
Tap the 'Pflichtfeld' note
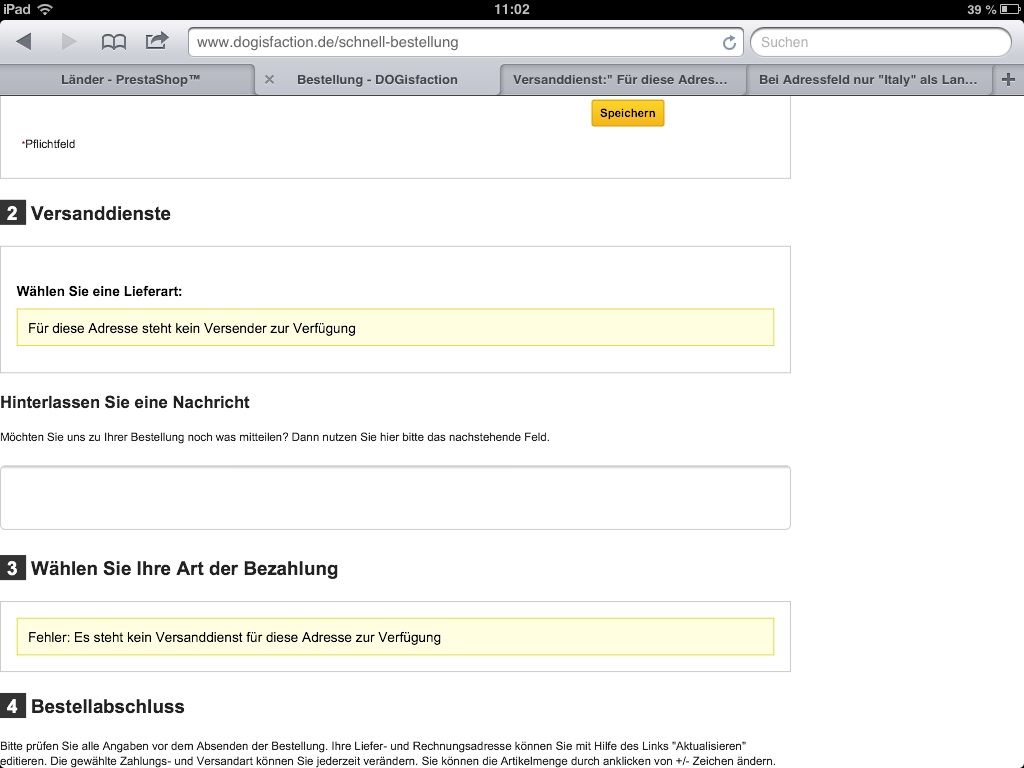[49, 144]
